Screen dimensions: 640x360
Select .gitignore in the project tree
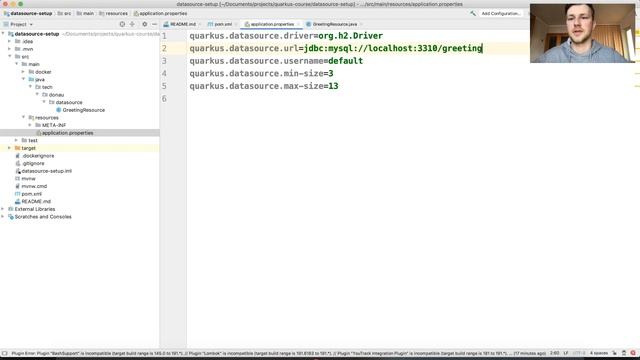[x=33, y=163]
